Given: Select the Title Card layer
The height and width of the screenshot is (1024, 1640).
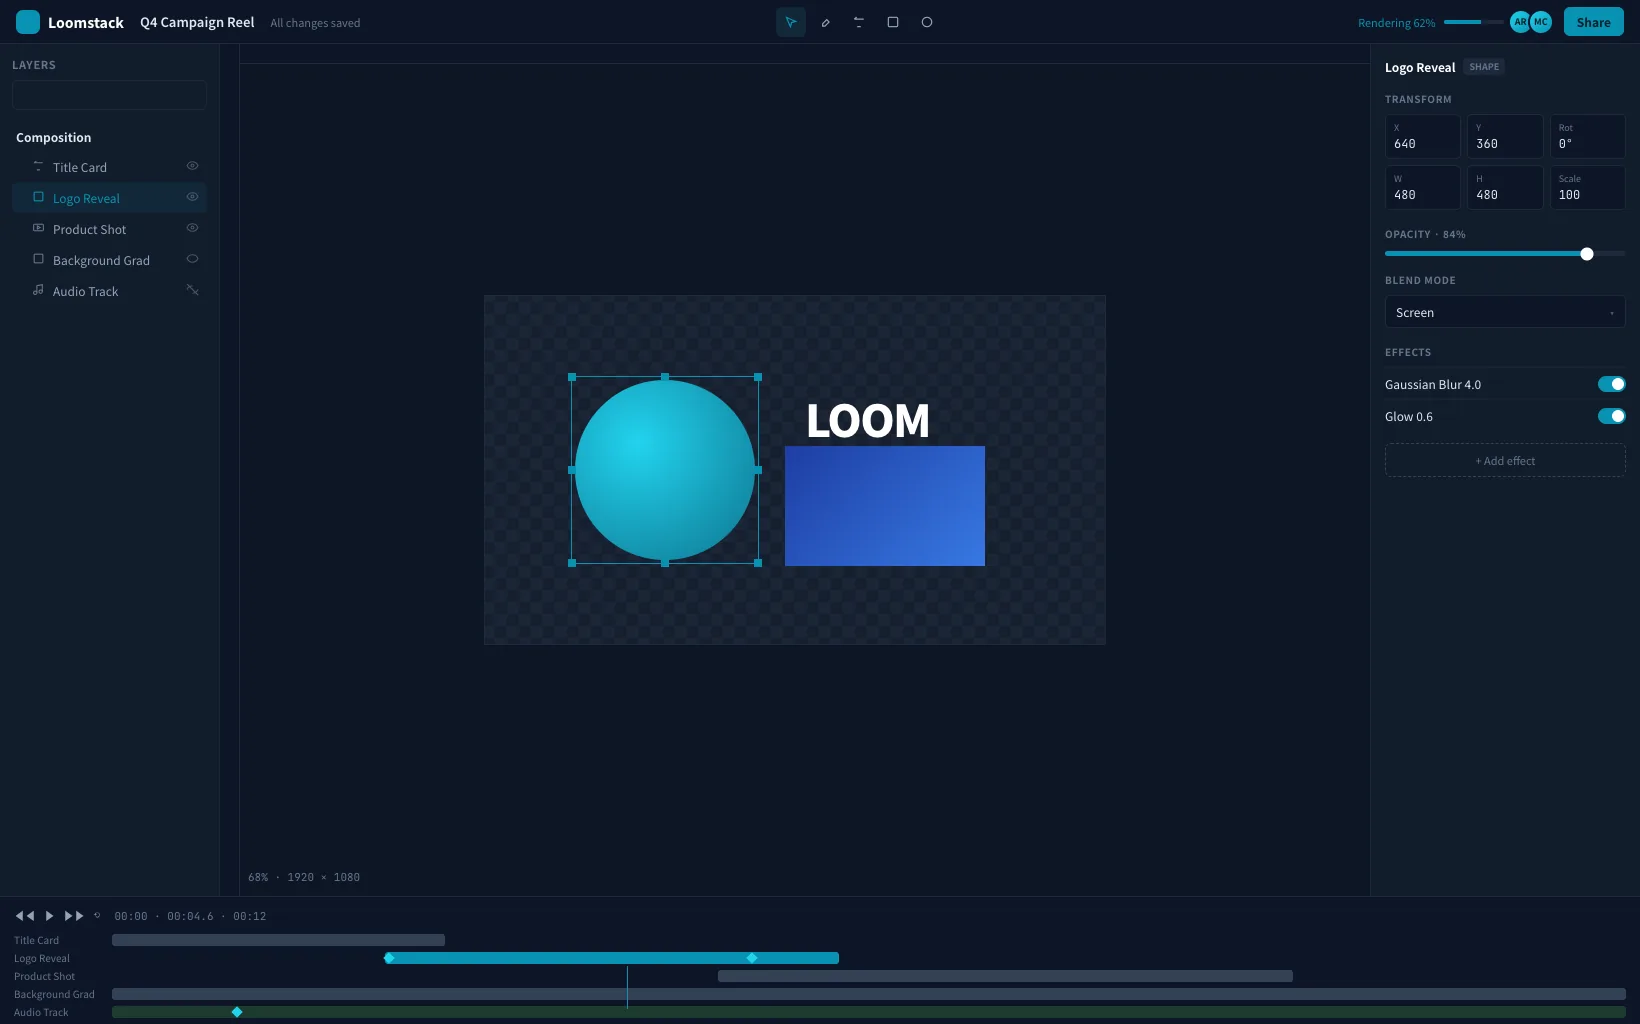Looking at the screenshot, I should coord(109,167).
